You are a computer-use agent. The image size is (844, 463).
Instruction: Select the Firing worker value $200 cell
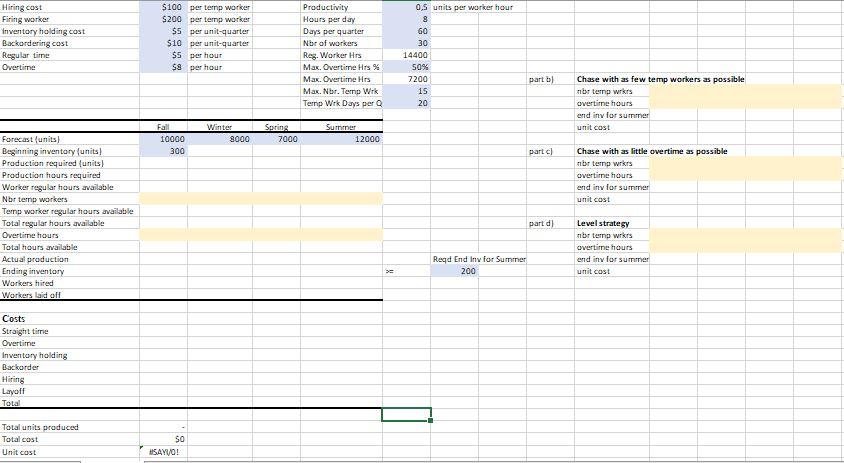164,19
